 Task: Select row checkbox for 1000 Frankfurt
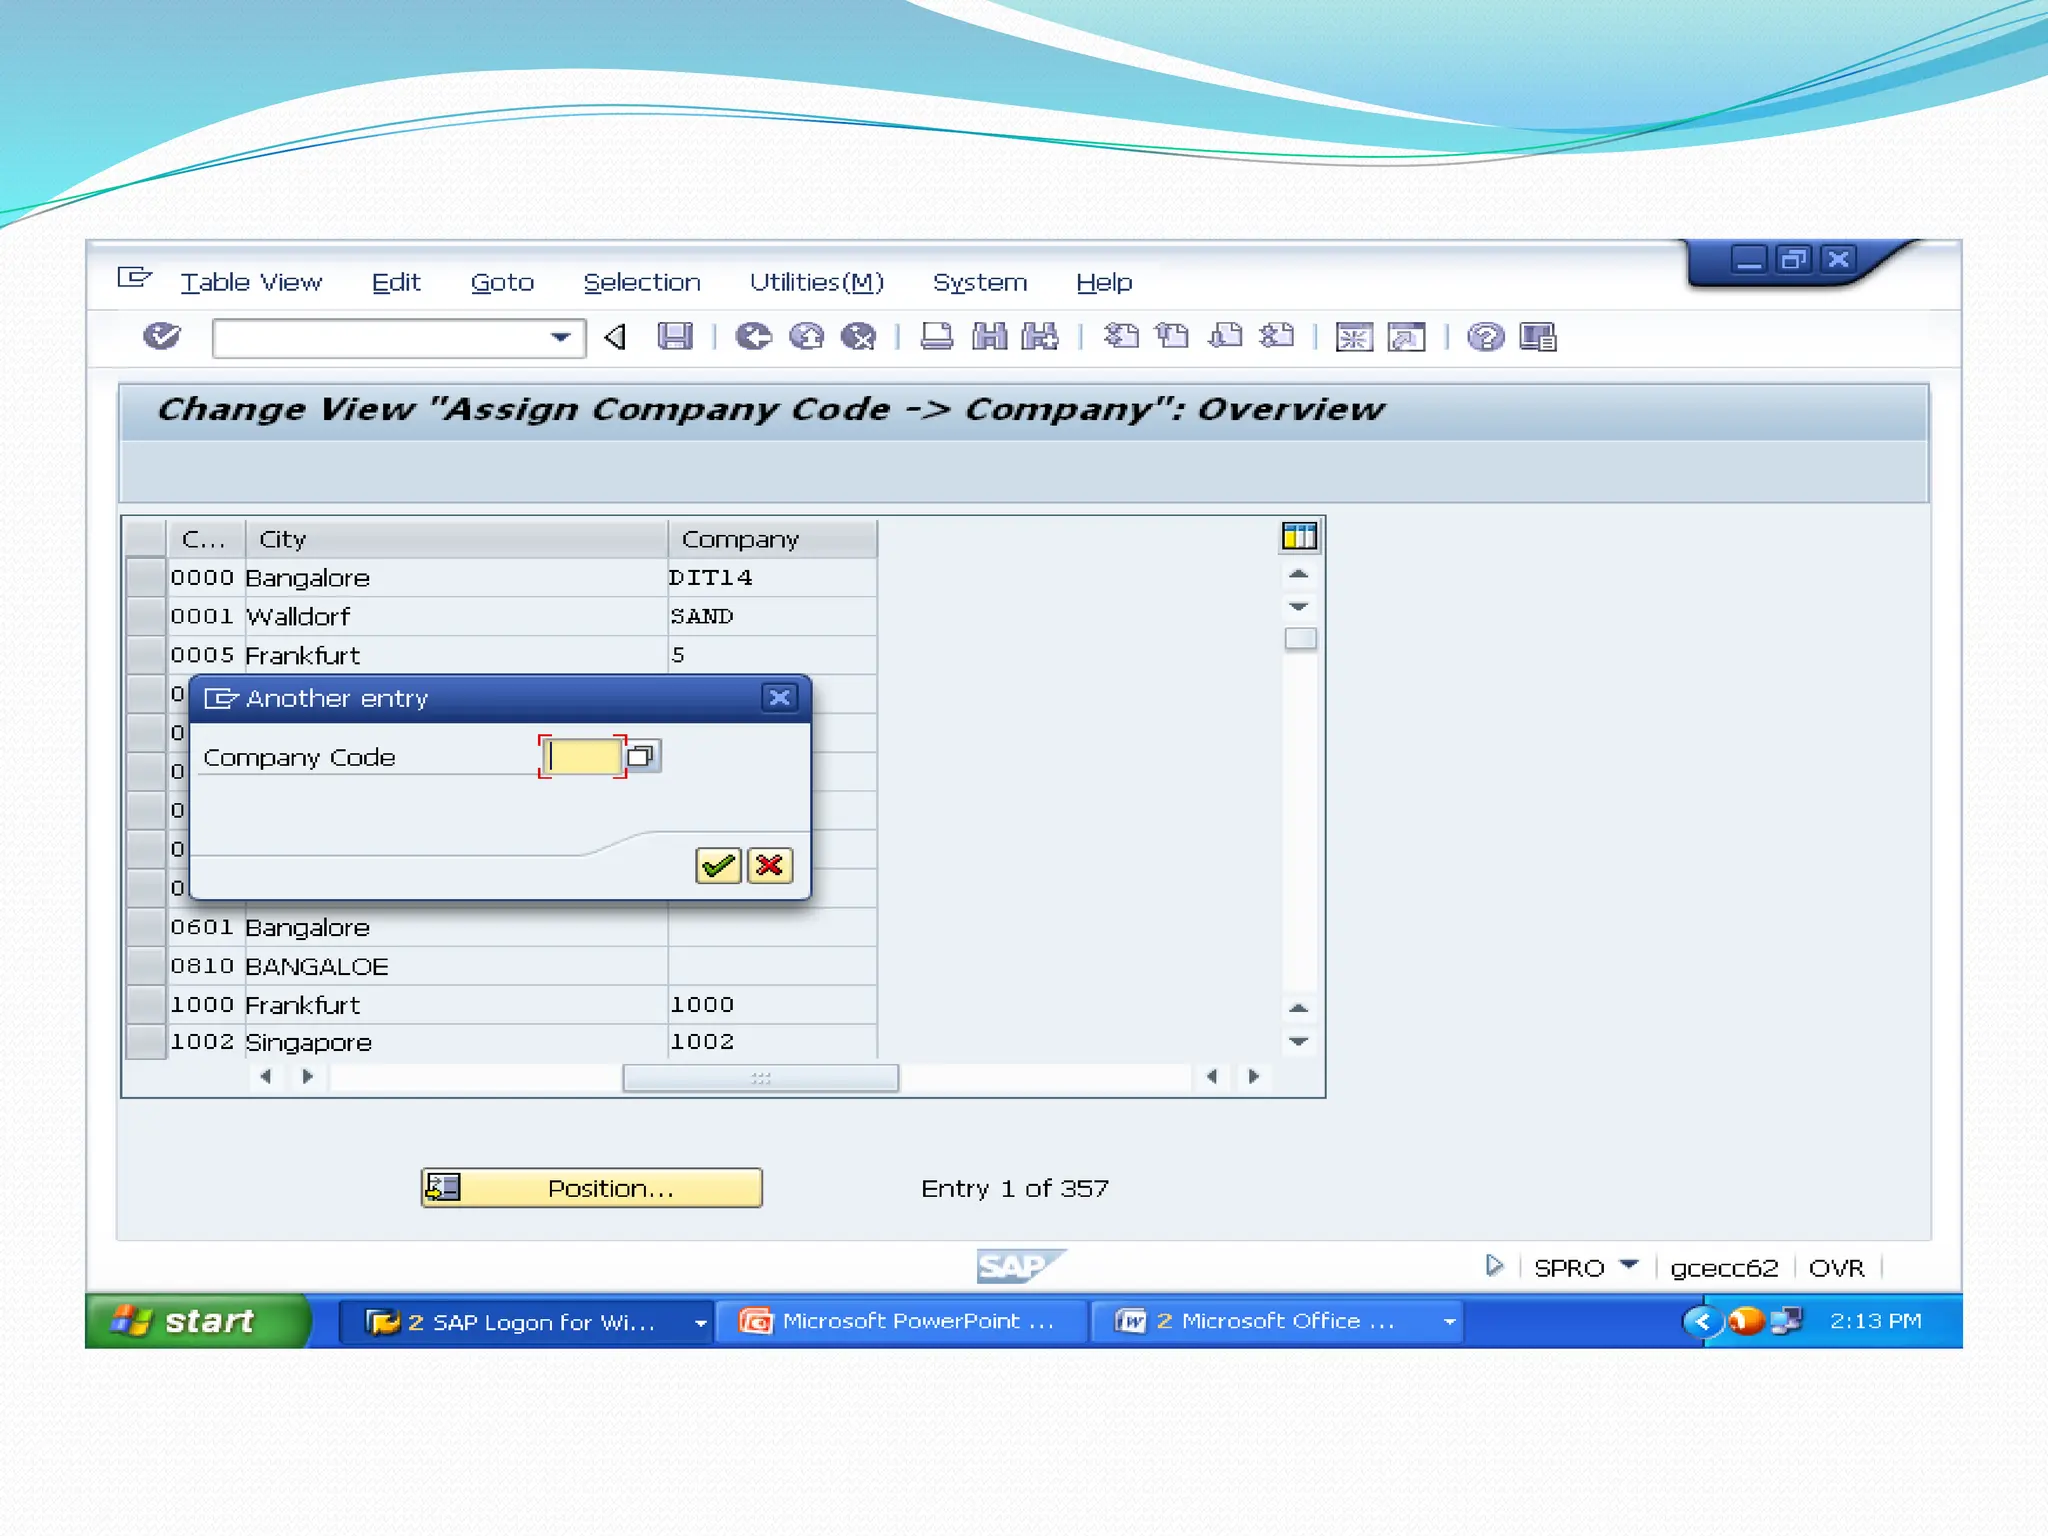click(x=146, y=1004)
